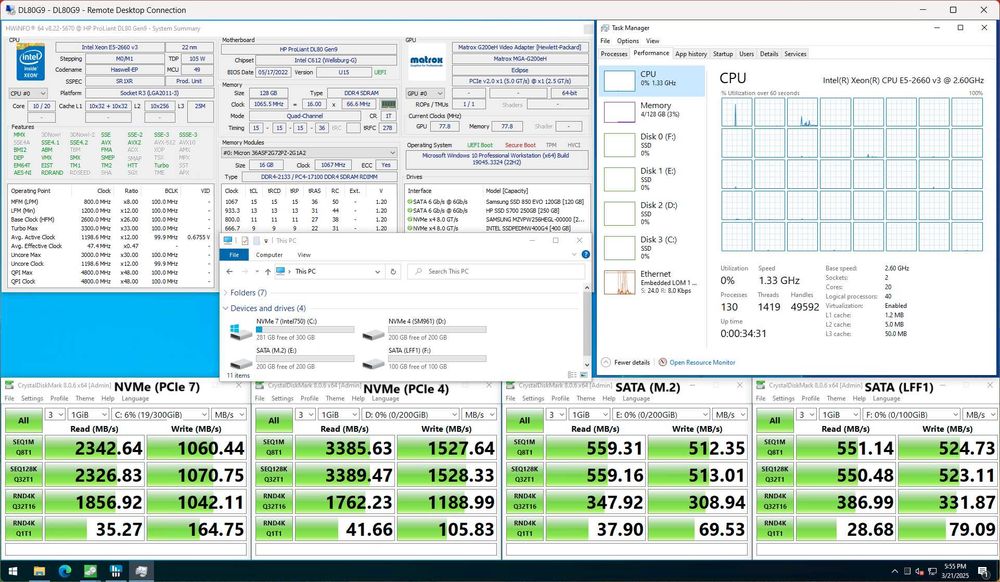Select the SATA (LFF1) (F:) drive icon
Viewport: 1000px width, 582px height.
(373, 363)
